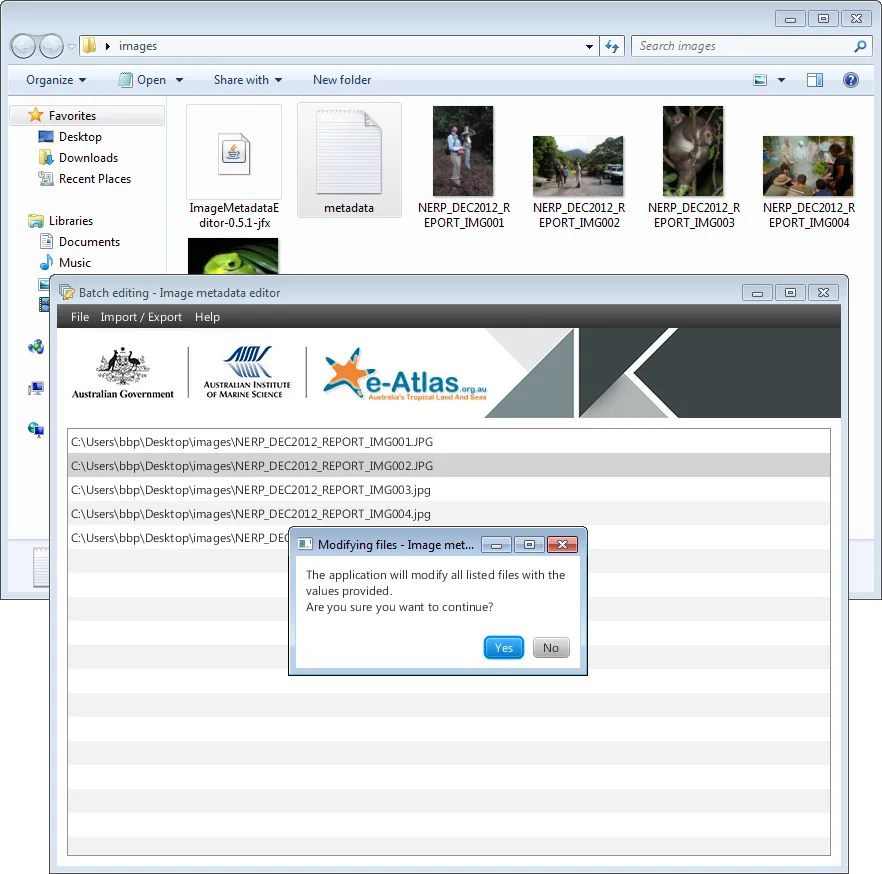This screenshot has height=874, width=882.
Task: Select the metadata text file
Action: (x=349, y=160)
